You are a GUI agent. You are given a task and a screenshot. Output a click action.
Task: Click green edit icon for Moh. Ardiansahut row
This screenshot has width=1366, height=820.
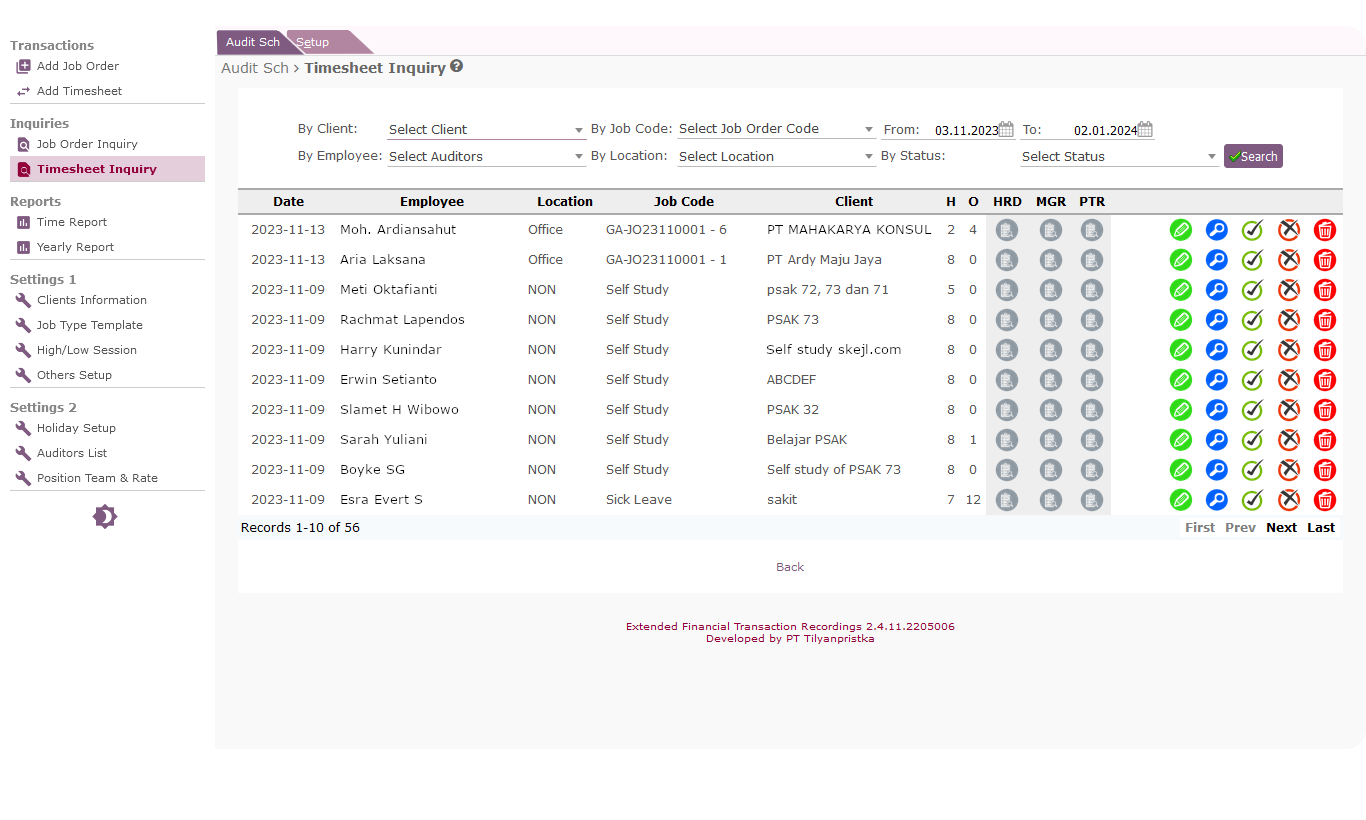click(x=1181, y=230)
